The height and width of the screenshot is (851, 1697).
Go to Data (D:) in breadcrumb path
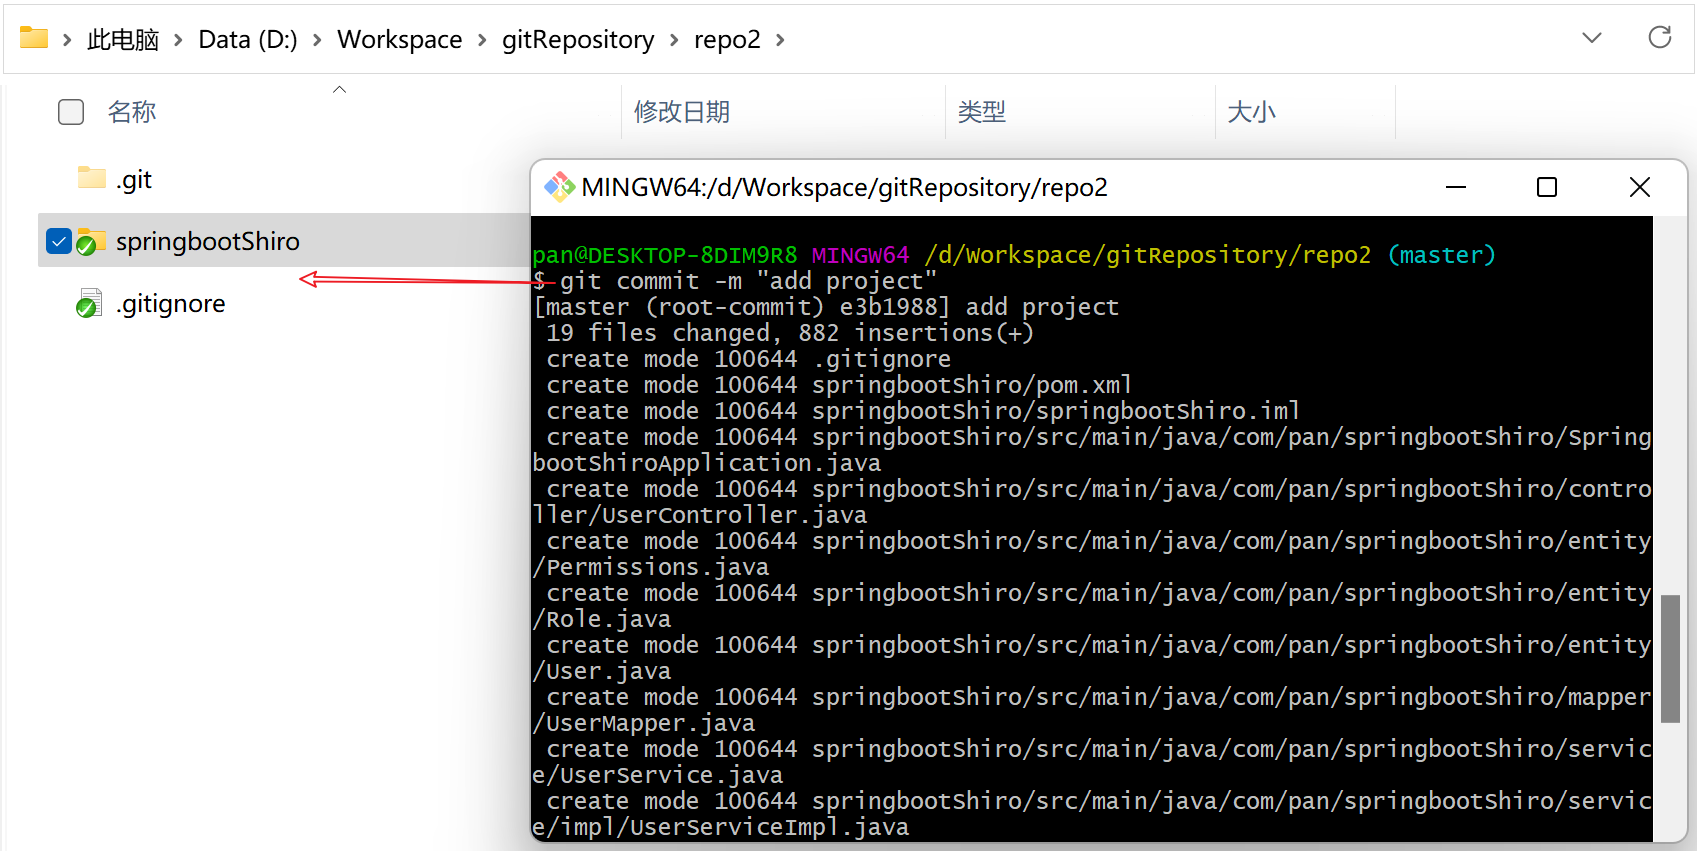coord(247,40)
